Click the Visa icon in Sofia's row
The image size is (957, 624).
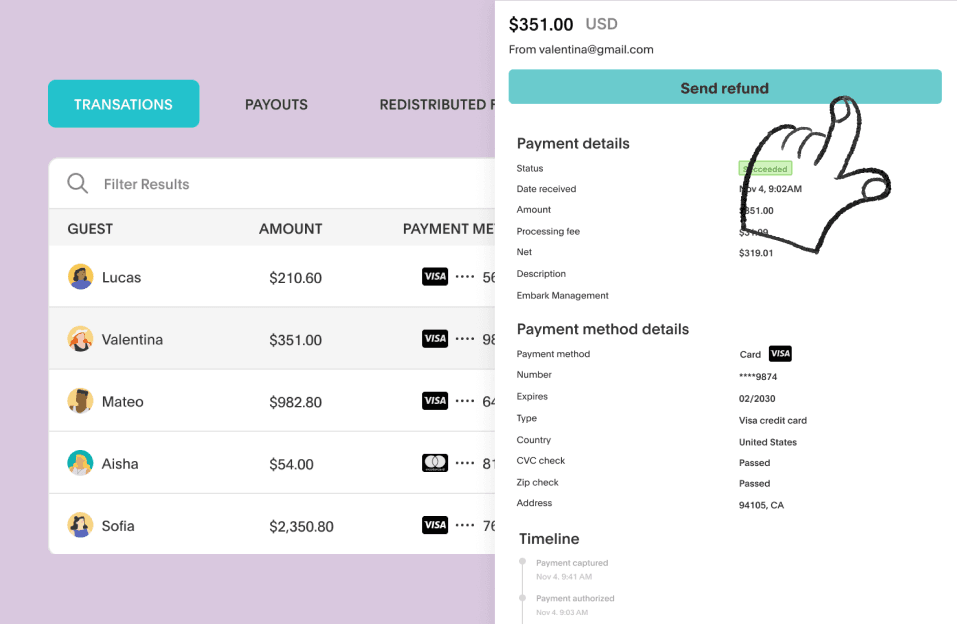tap(435, 525)
